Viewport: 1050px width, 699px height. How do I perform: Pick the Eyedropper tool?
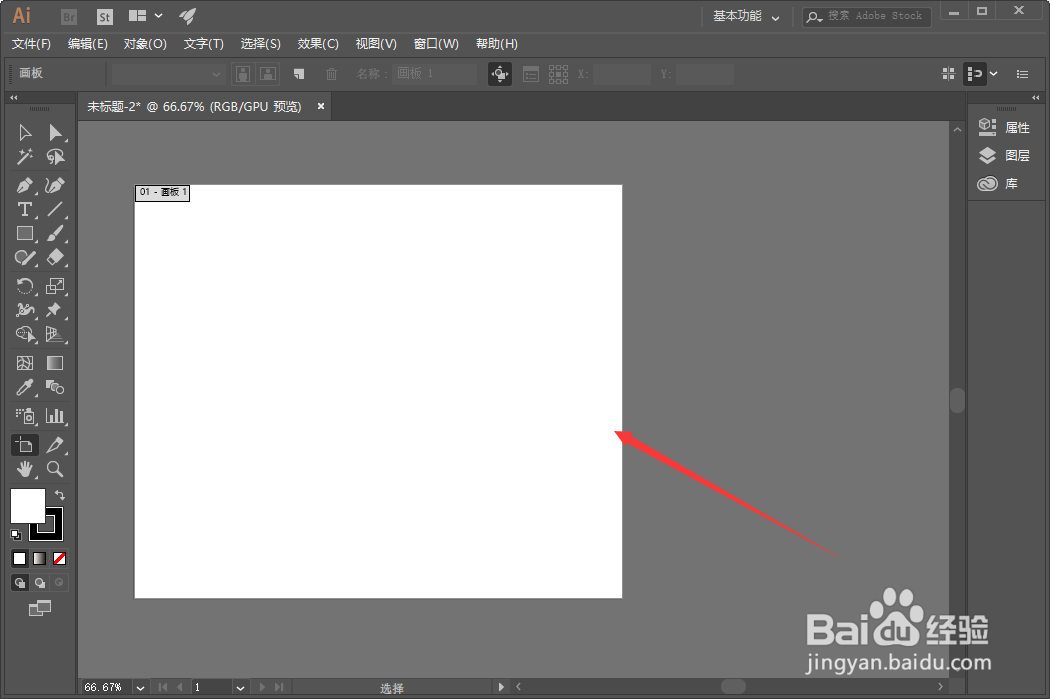25,387
